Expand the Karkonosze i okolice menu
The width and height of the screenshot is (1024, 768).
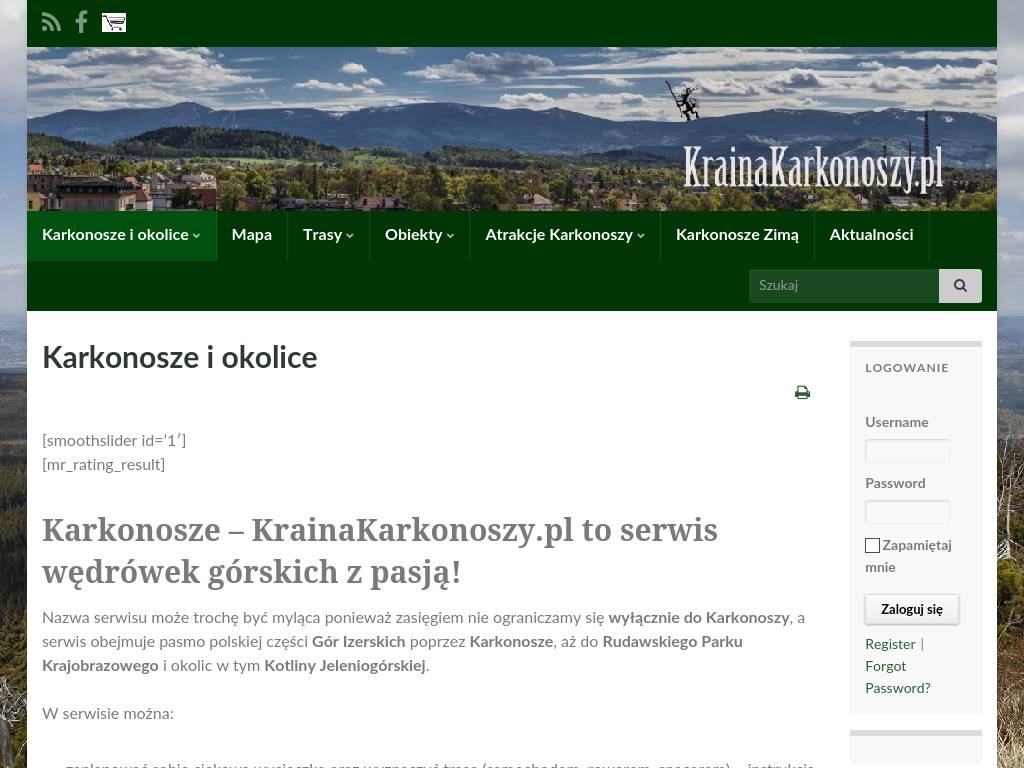[x=121, y=235]
